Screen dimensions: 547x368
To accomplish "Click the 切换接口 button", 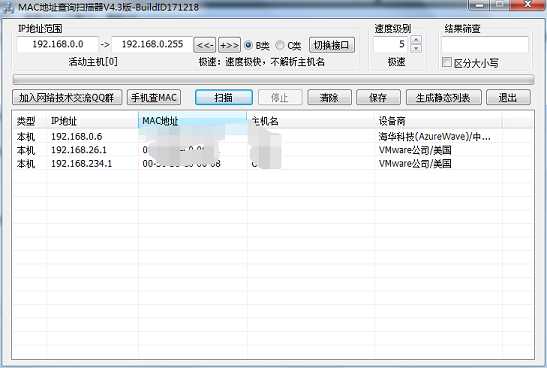I will (332, 45).
